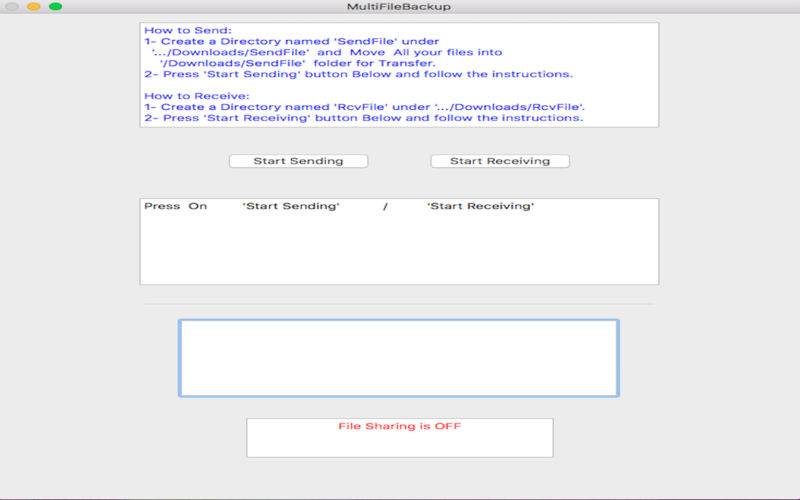Click the 'folder for Transfer' instruction line

298,63
